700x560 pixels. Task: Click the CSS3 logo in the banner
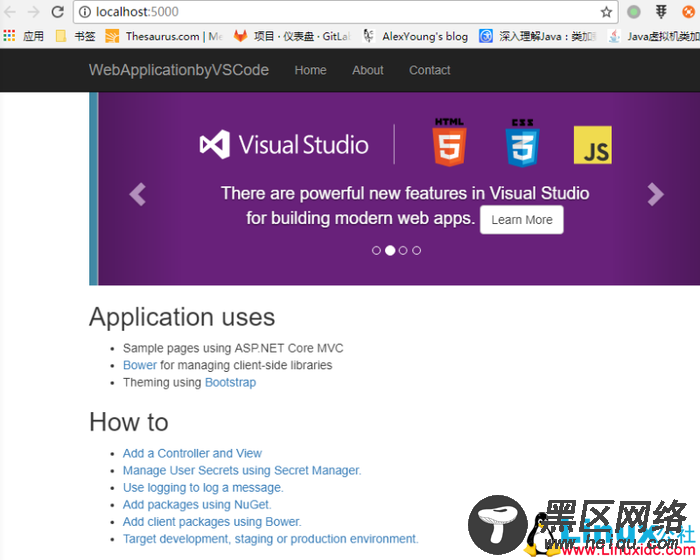(x=522, y=143)
